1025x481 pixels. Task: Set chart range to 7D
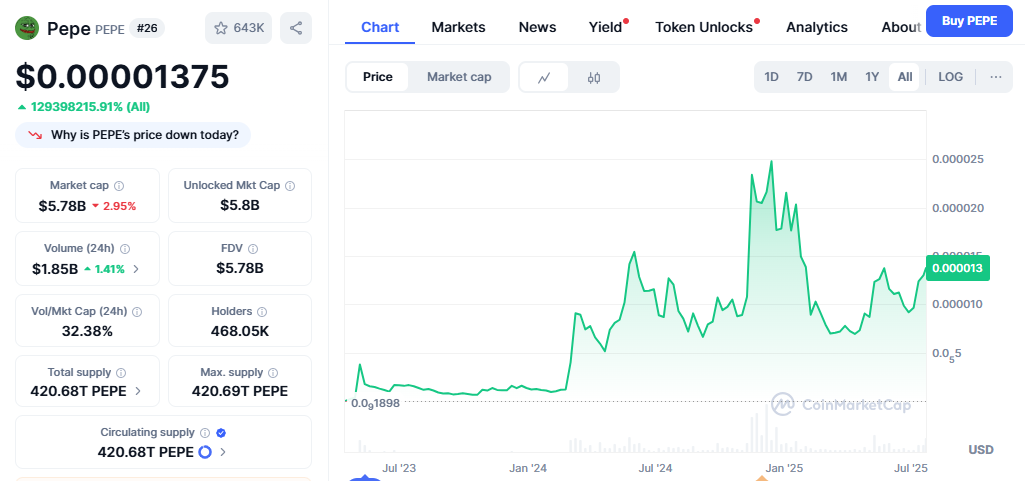tap(804, 77)
